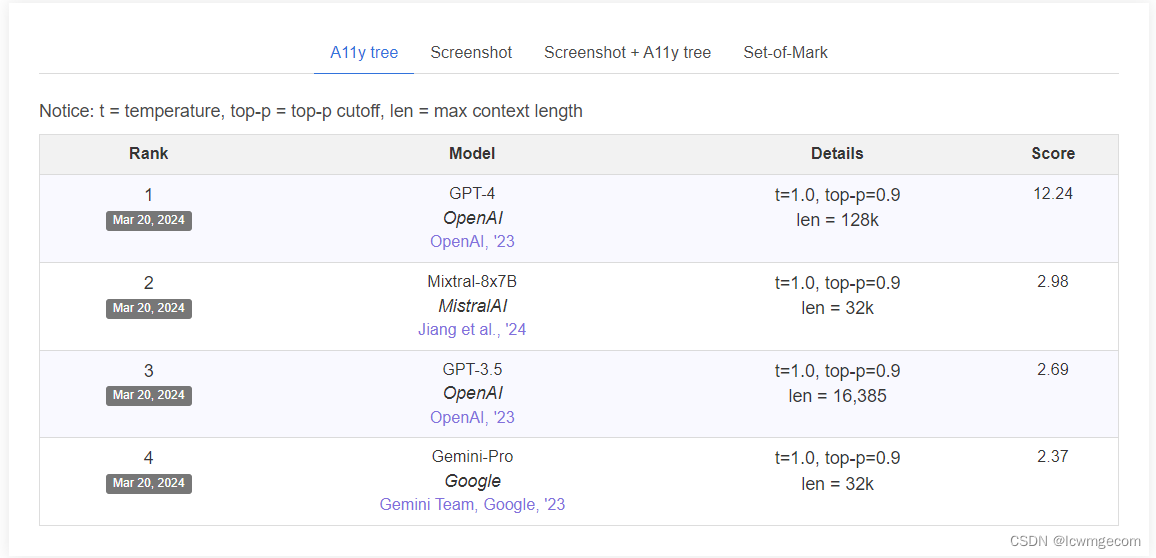Click the GPT-4 model name
The image size is (1156, 558).
click(473, 194)
